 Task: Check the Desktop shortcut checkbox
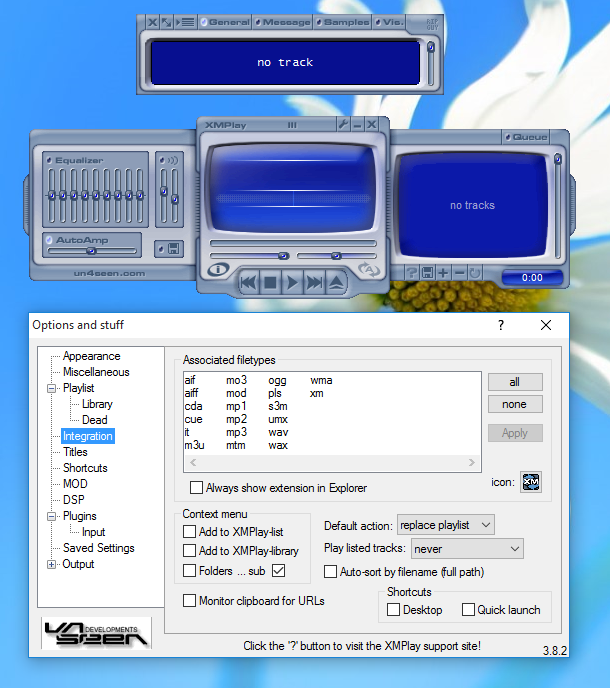(393, 609)
